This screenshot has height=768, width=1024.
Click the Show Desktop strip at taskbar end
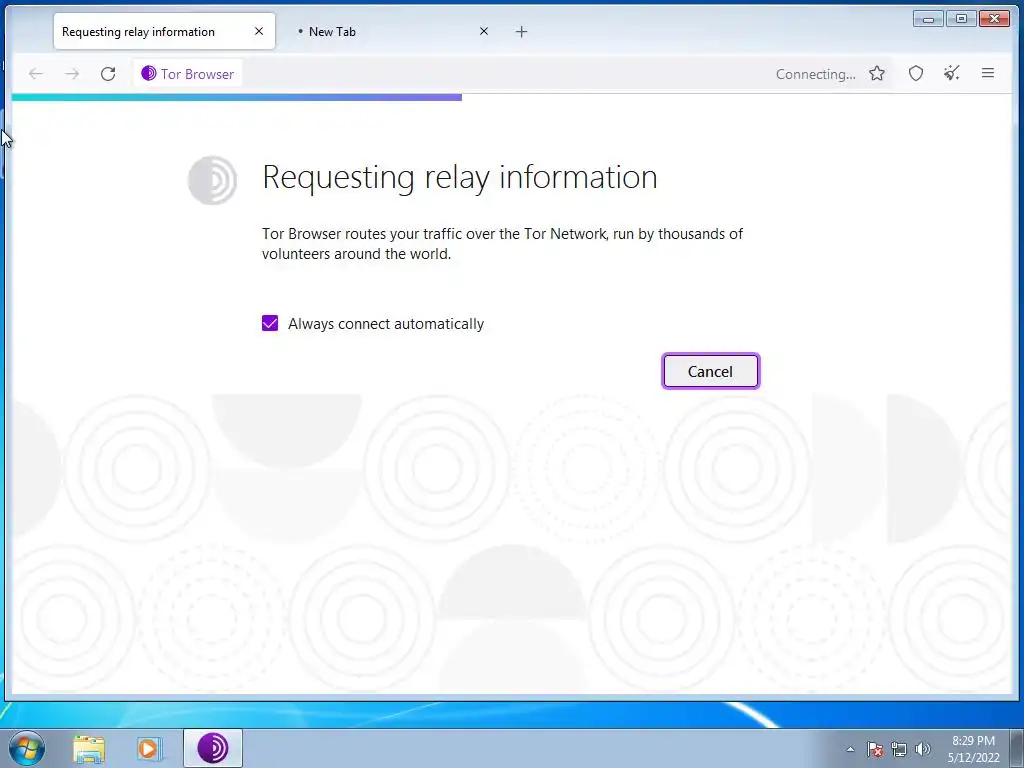pyautogui.click(x=1017, y=748)
